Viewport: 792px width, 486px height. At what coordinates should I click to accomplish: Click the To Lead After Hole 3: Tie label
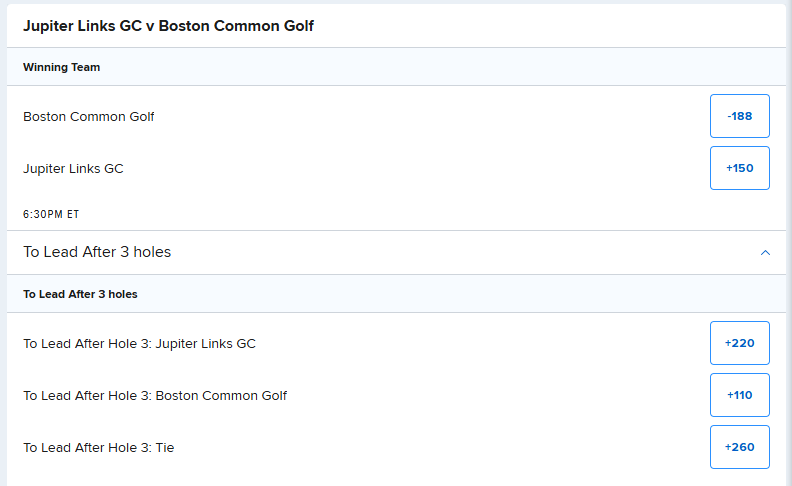coord(98,448)
